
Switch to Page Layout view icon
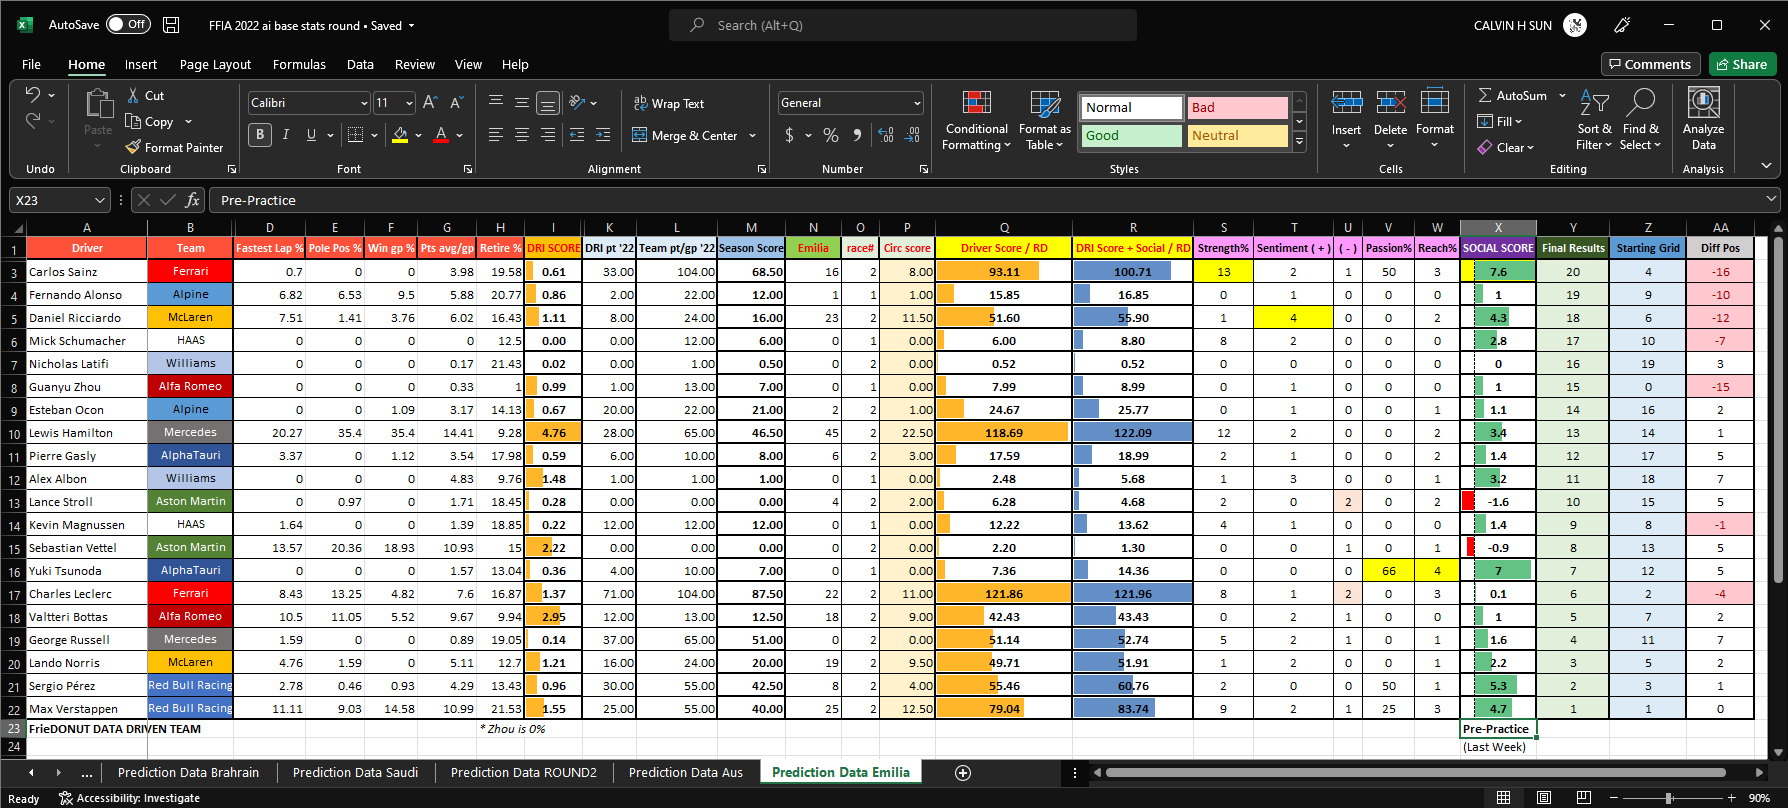(1544, 798)
